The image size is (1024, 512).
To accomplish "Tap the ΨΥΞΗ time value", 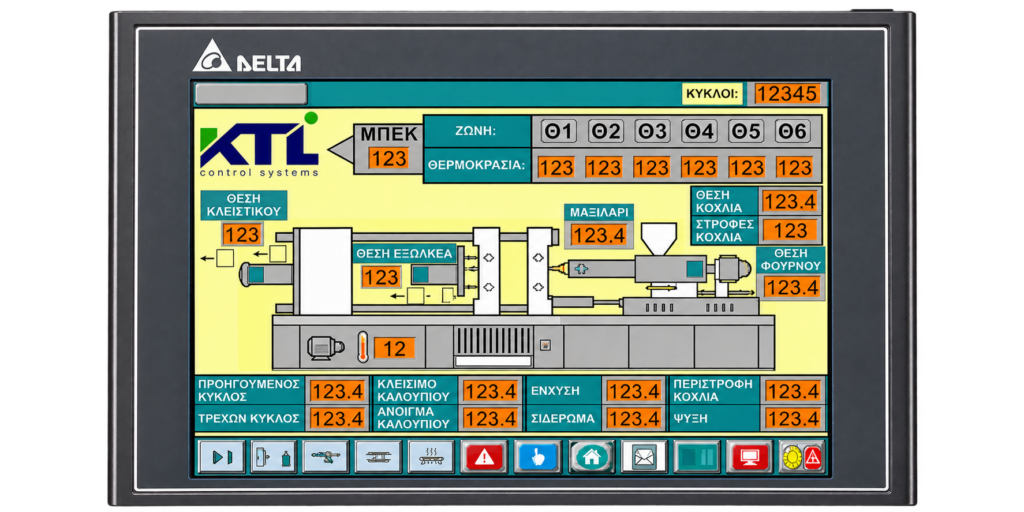I will (792, 418).
